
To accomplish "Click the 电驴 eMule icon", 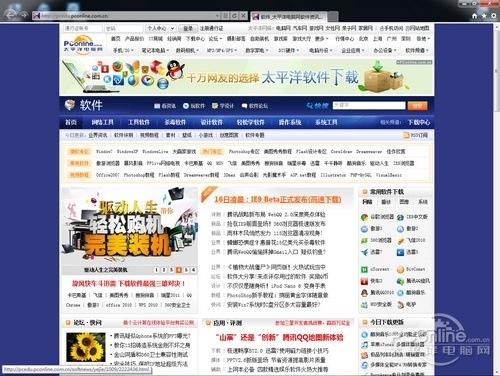I will coord(400,304).
